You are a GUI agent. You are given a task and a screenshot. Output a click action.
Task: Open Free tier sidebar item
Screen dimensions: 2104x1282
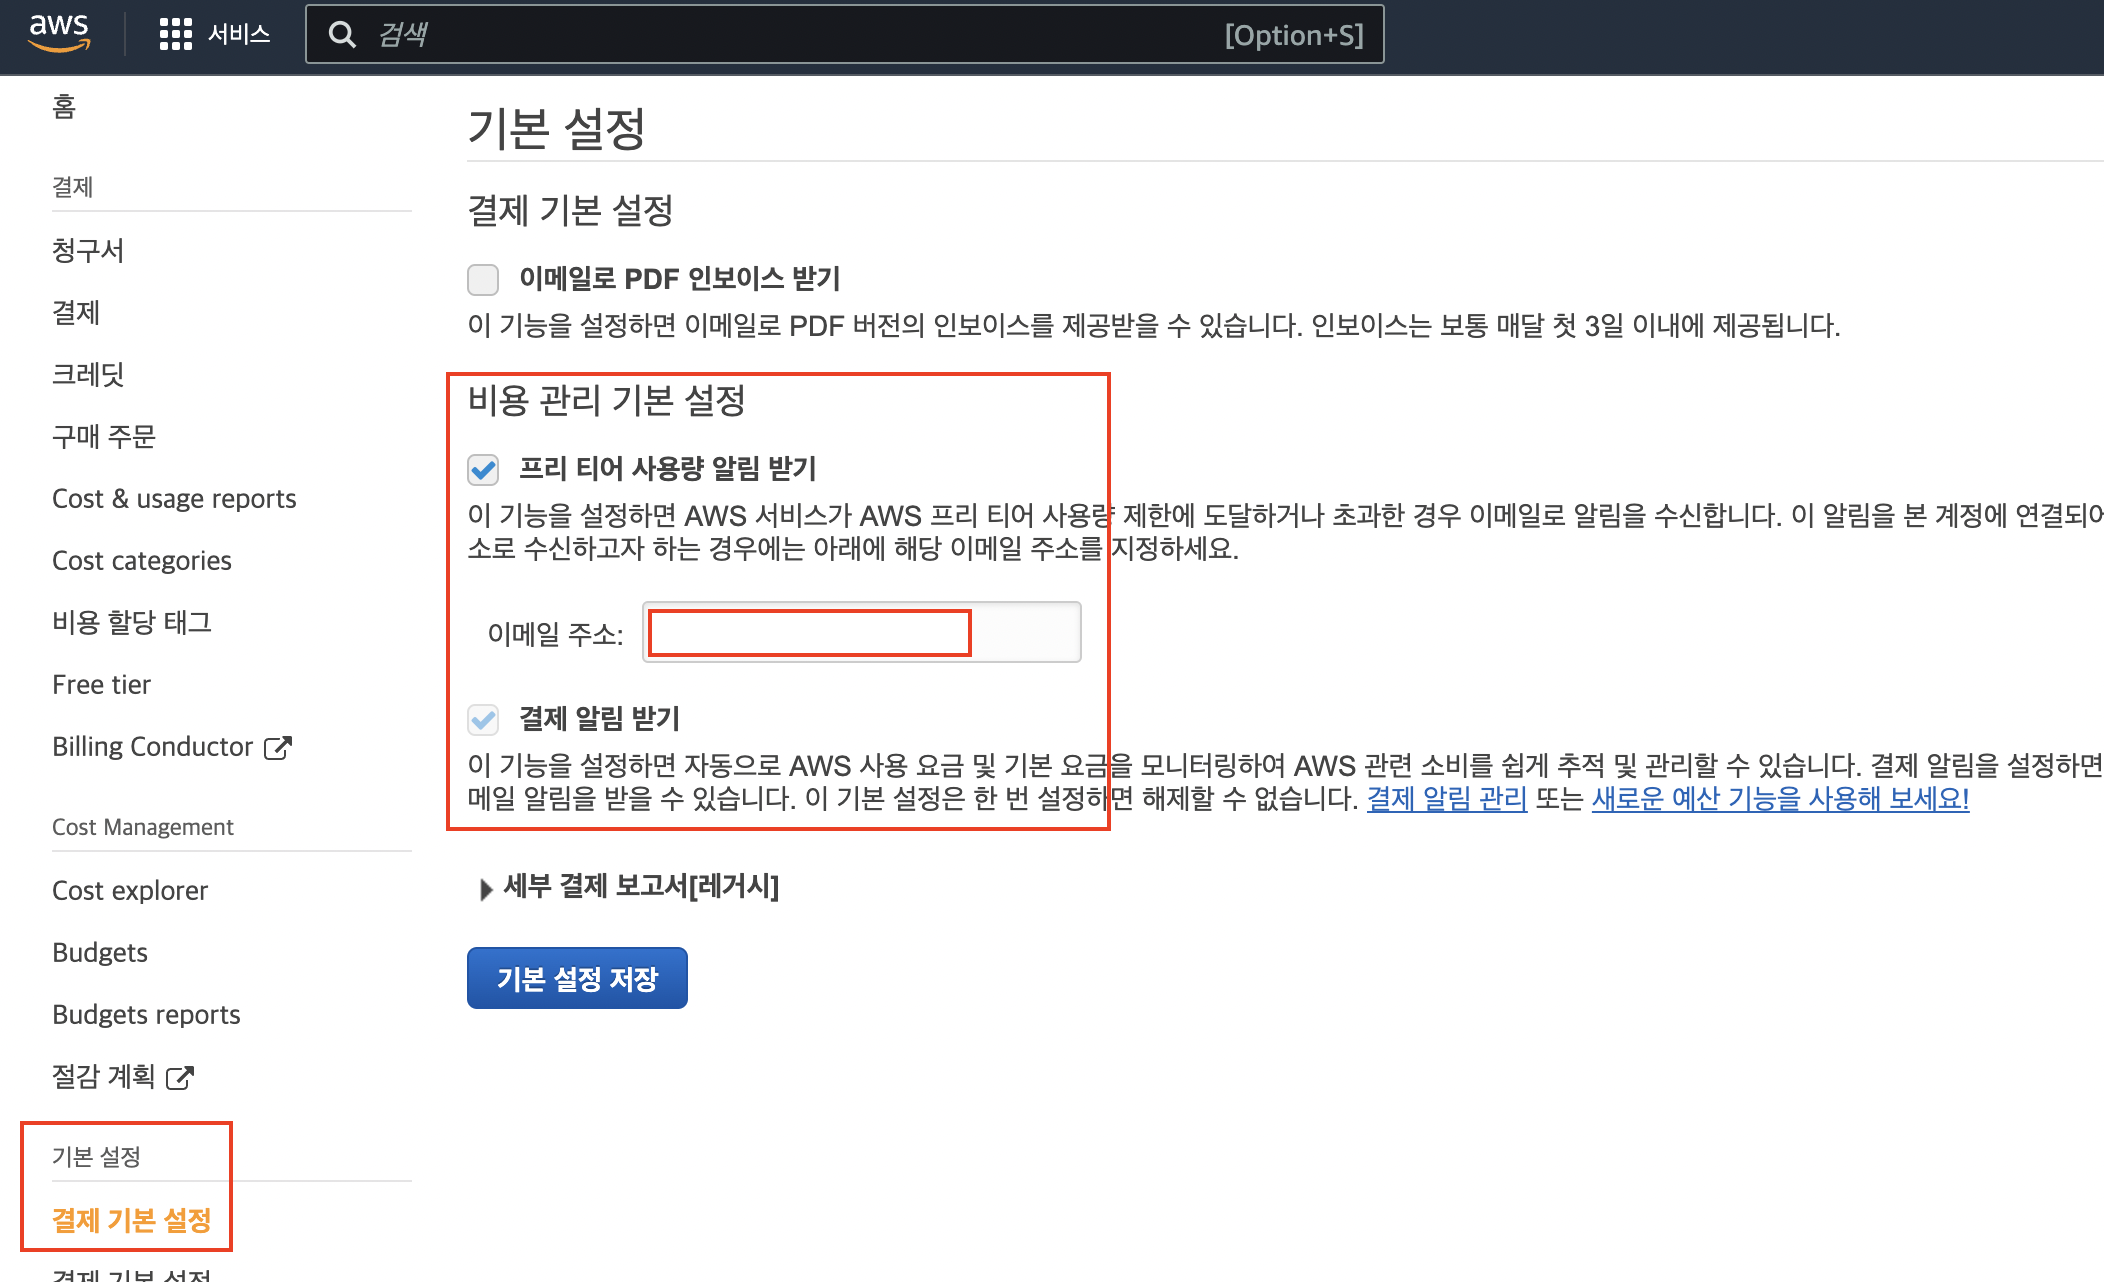click(x=101, y=684)
